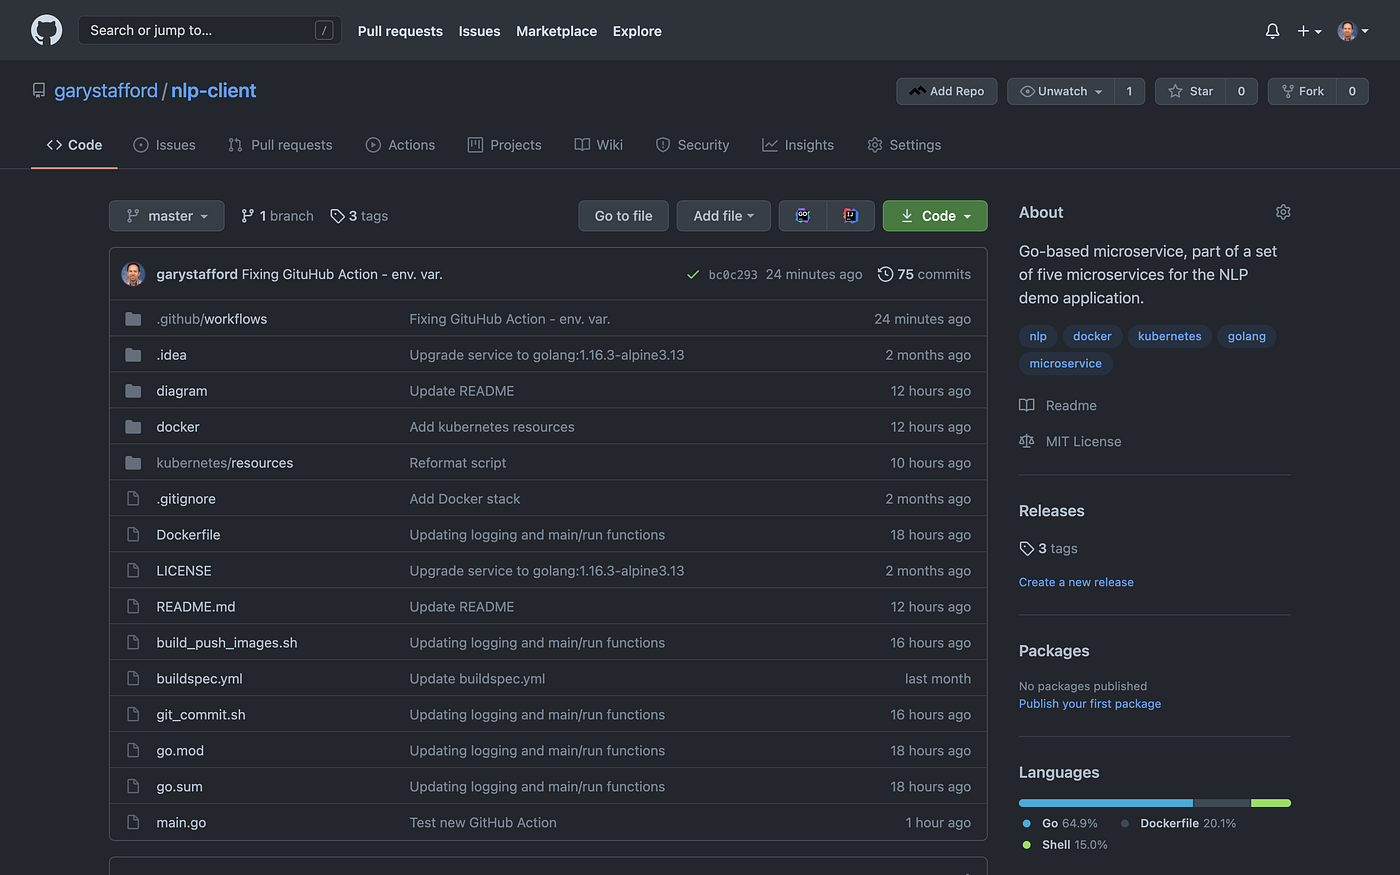Click Create a new release link
This screenshot has height=875, width=1400.
pyautogui.click(x=1076, y=582)
